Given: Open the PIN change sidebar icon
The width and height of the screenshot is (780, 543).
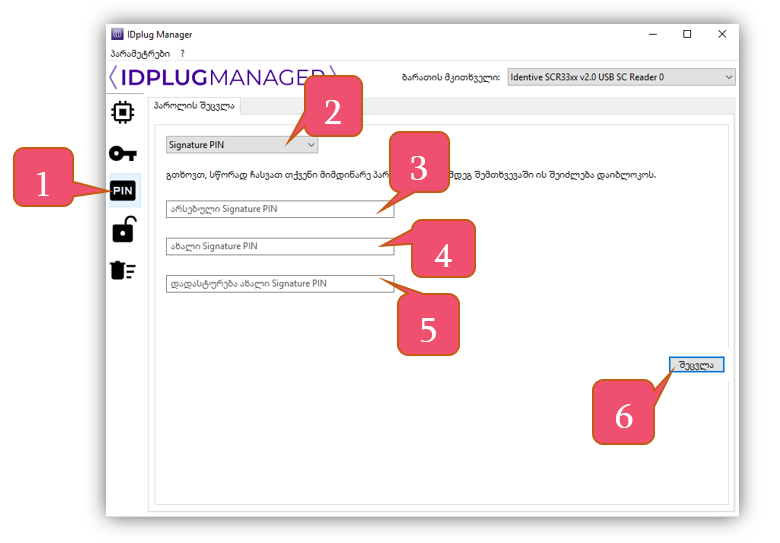Looking at the screenshot, I should tap(123, 191).
